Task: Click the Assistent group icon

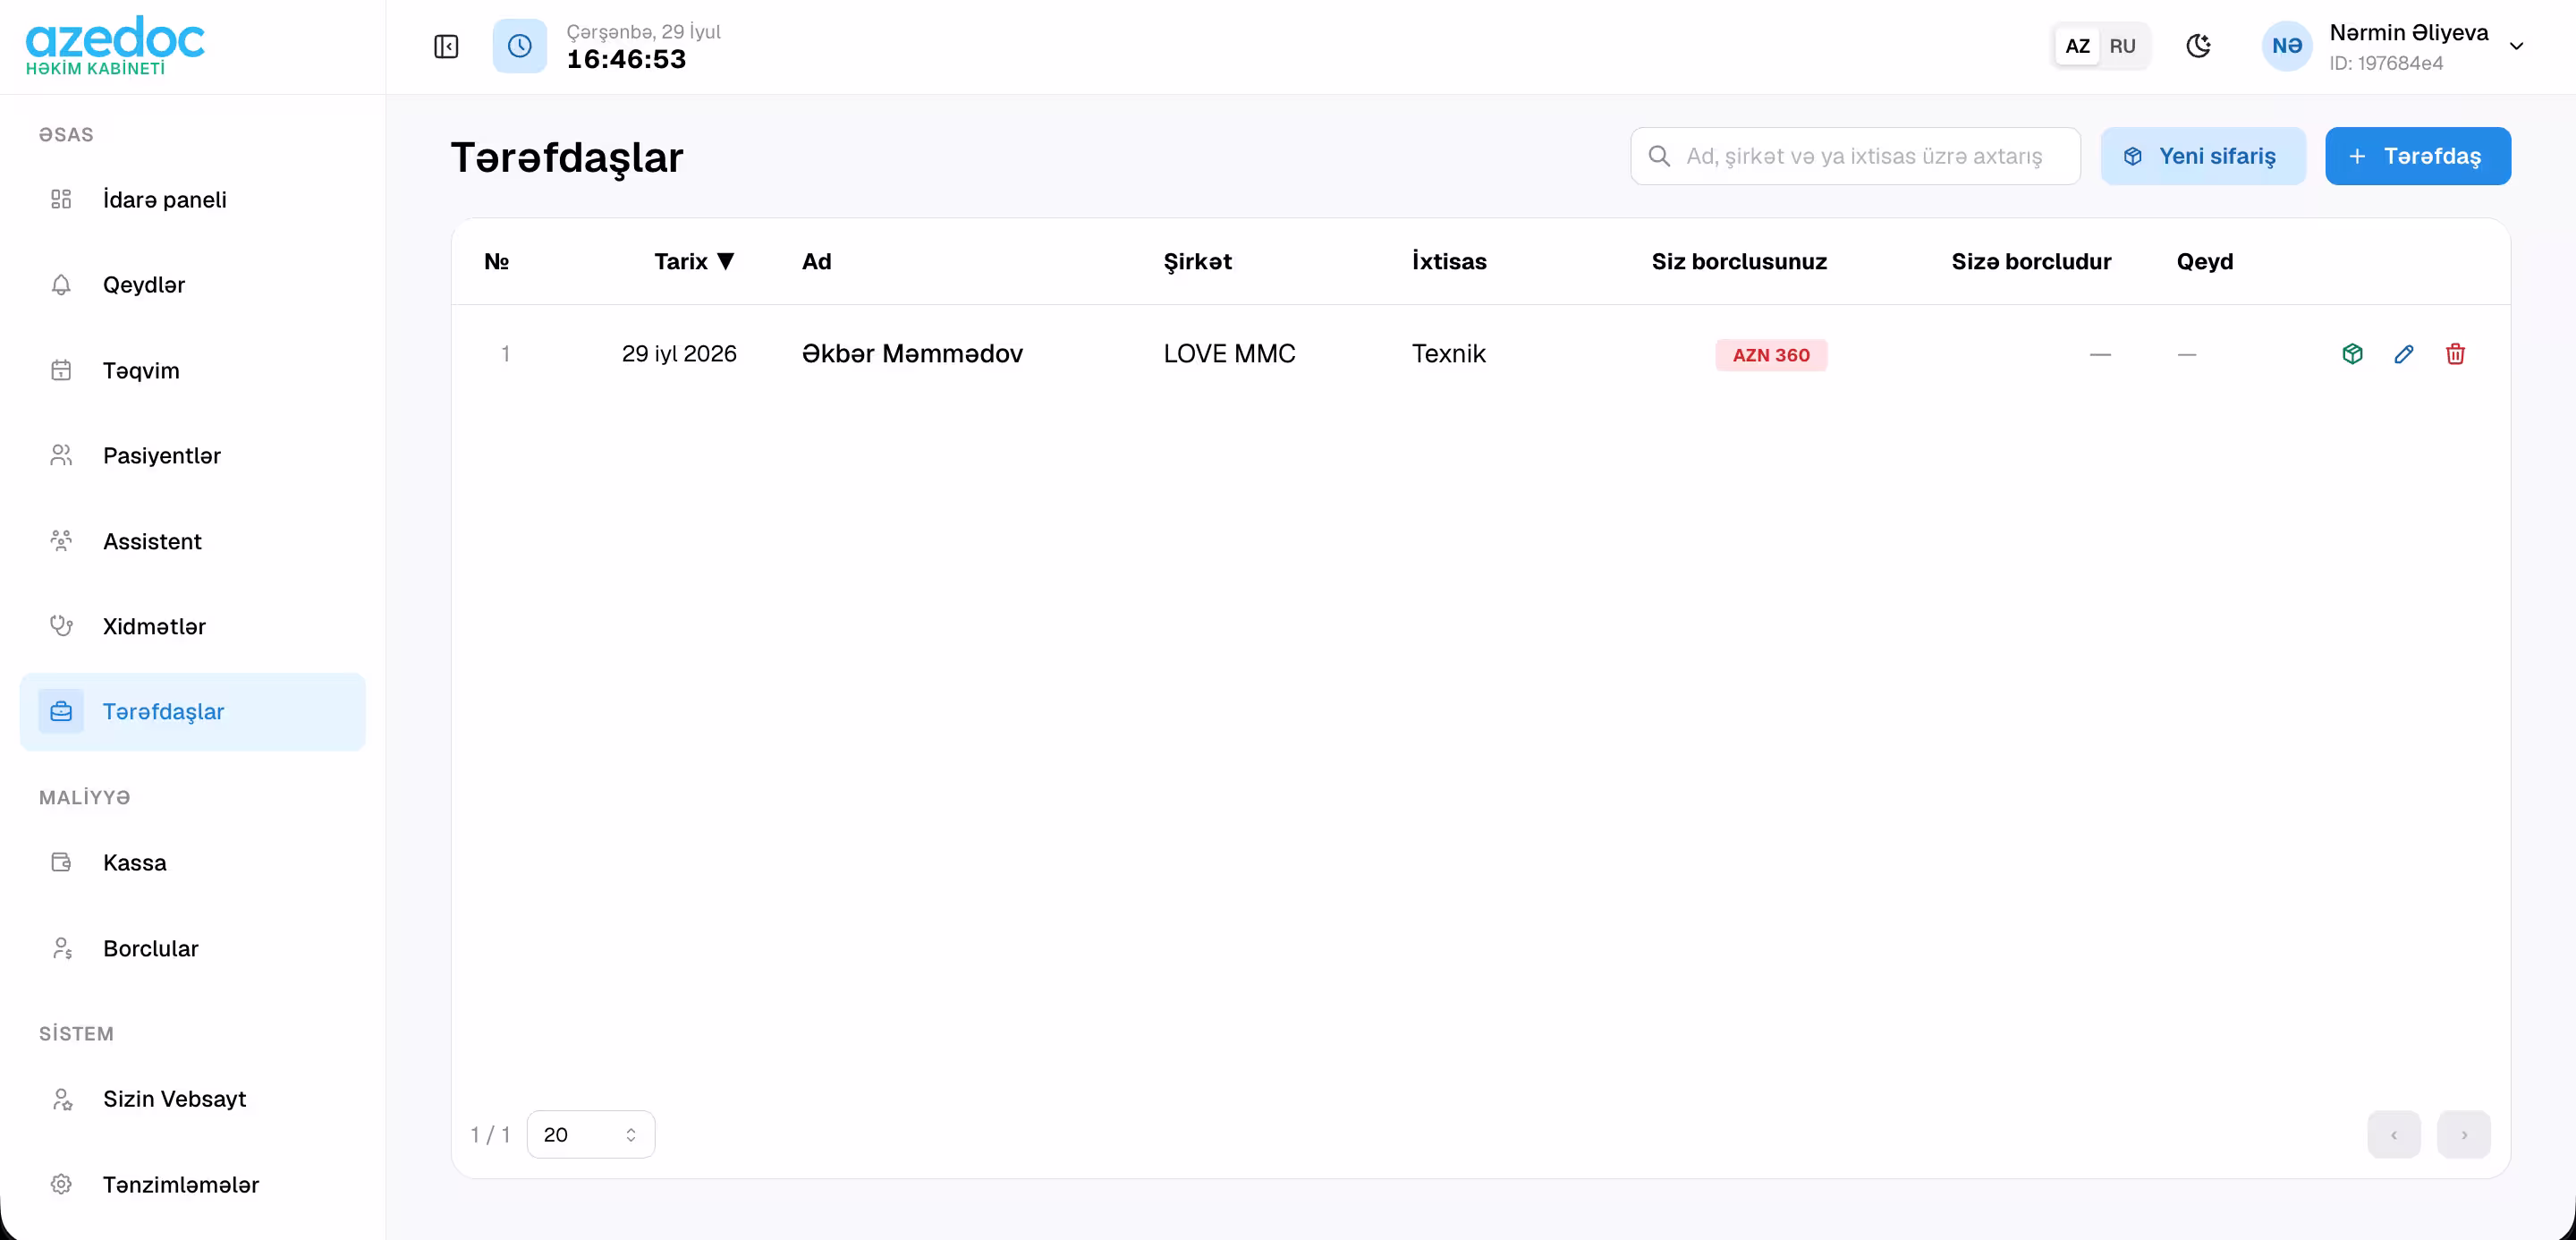Action: 61,541
